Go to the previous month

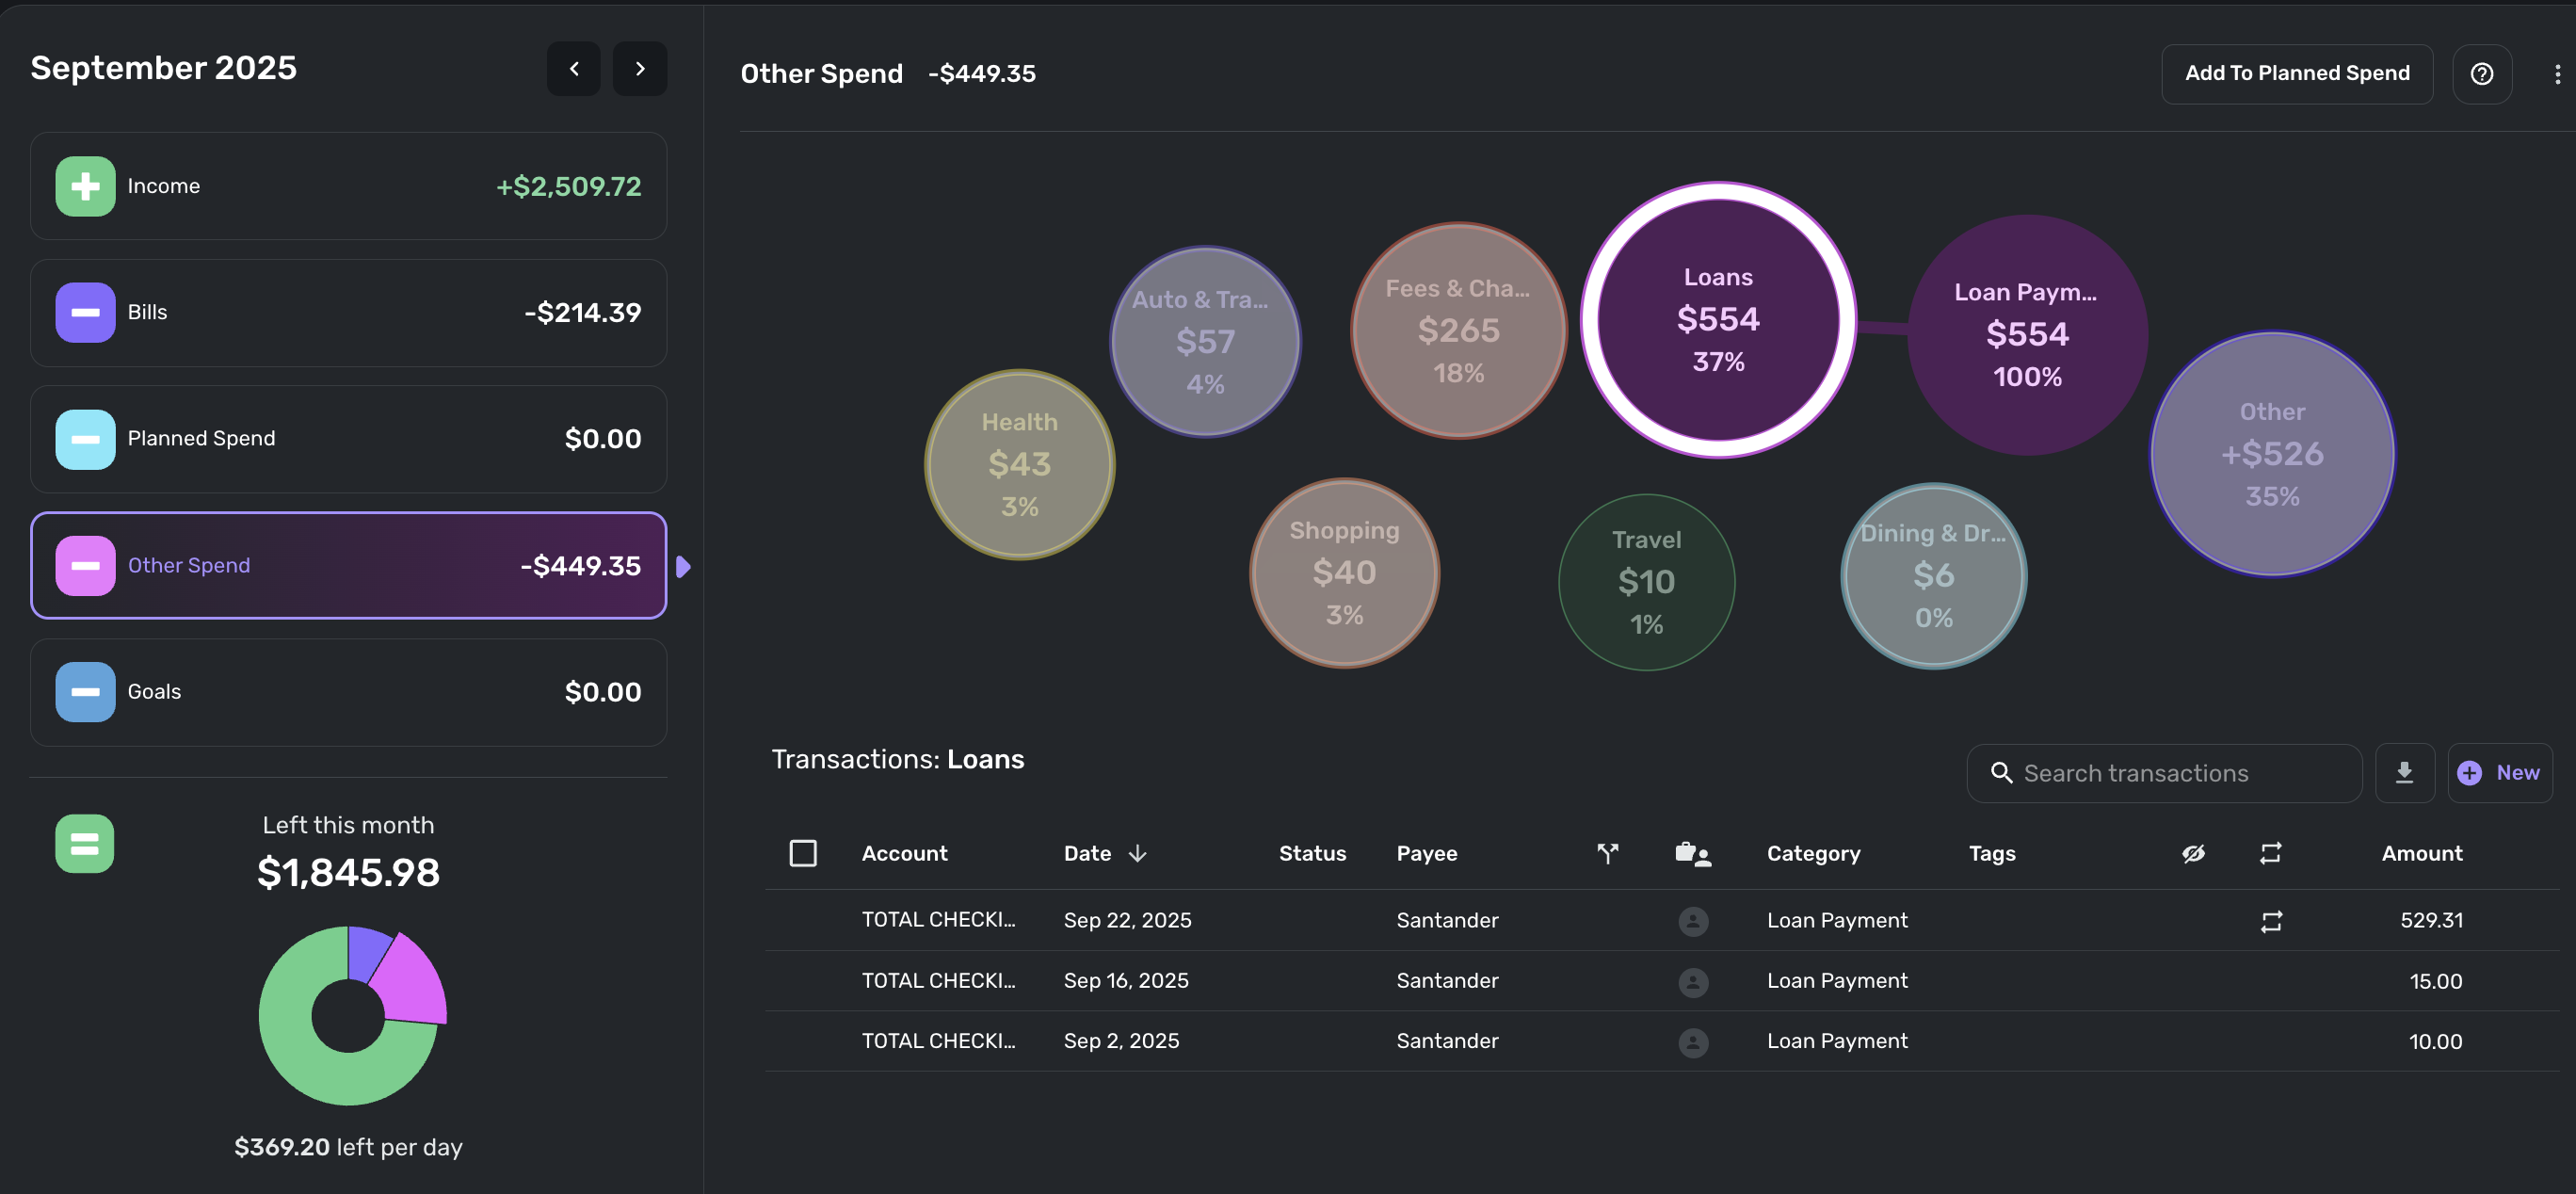tap(574, 69)
